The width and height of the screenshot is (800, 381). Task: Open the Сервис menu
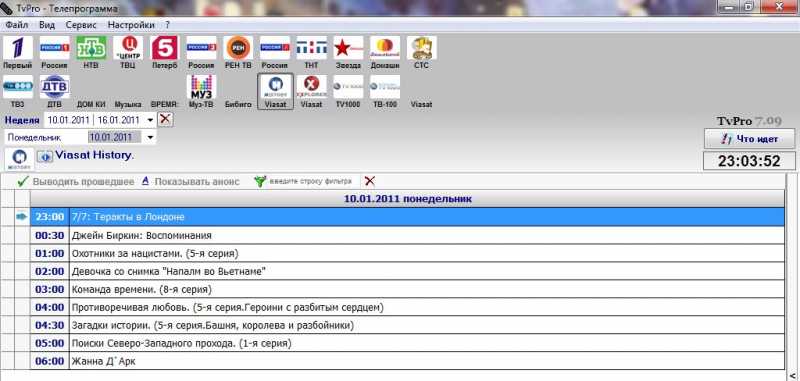point(81,24)
